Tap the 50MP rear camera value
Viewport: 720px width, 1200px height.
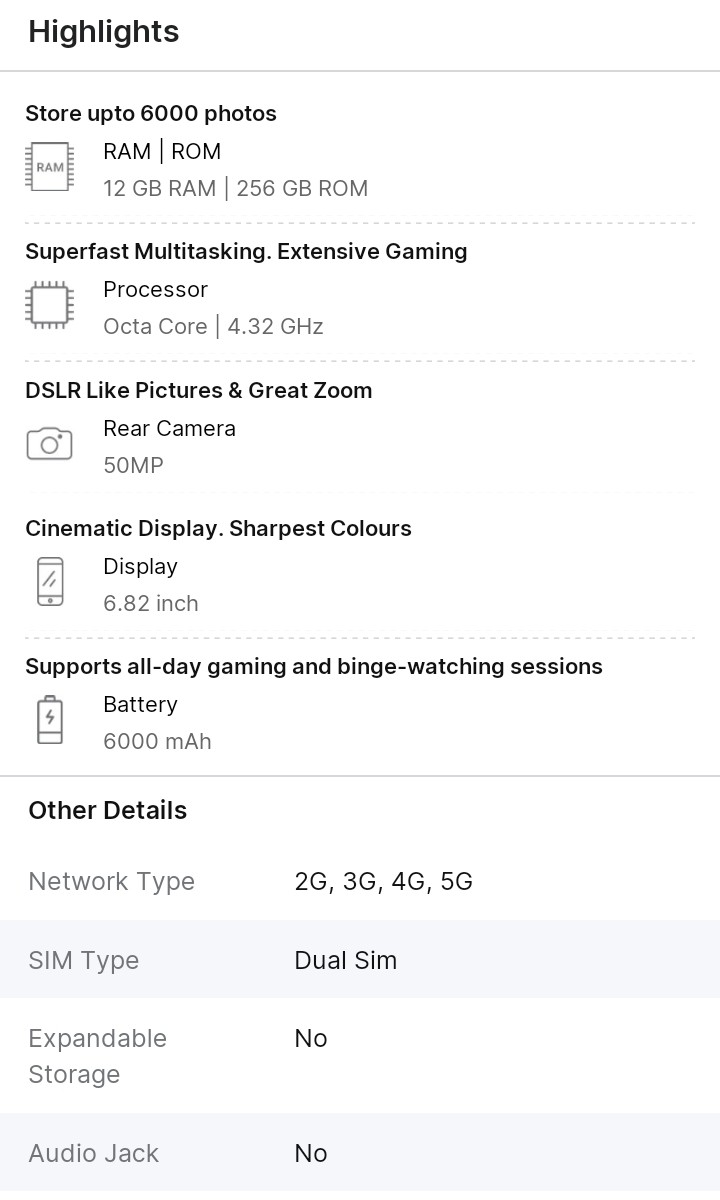click(133, 465)
